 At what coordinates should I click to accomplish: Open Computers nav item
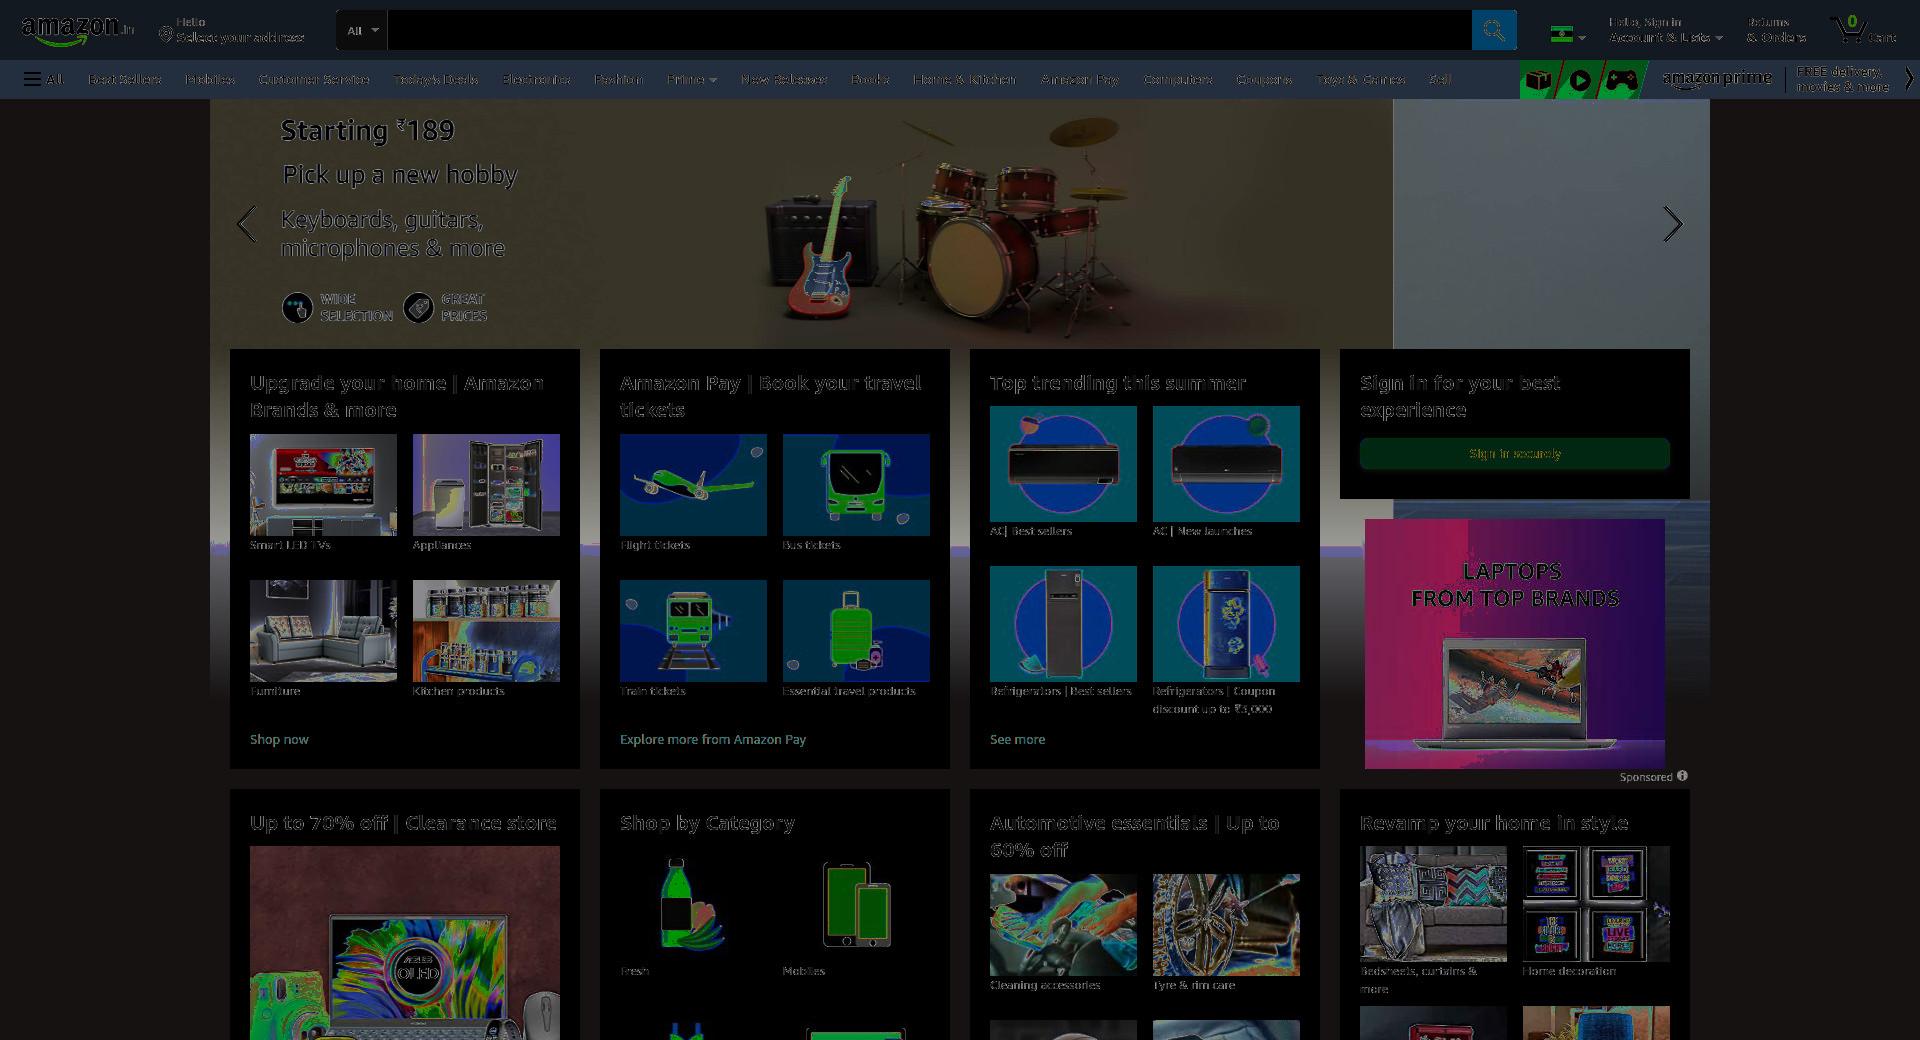[x=1178, y=79]
